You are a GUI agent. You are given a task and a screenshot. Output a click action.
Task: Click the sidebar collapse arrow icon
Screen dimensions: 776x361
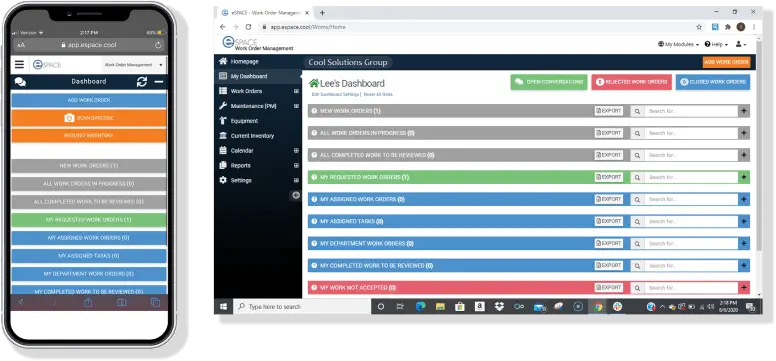pyautogui.click(x=295, y=195)
